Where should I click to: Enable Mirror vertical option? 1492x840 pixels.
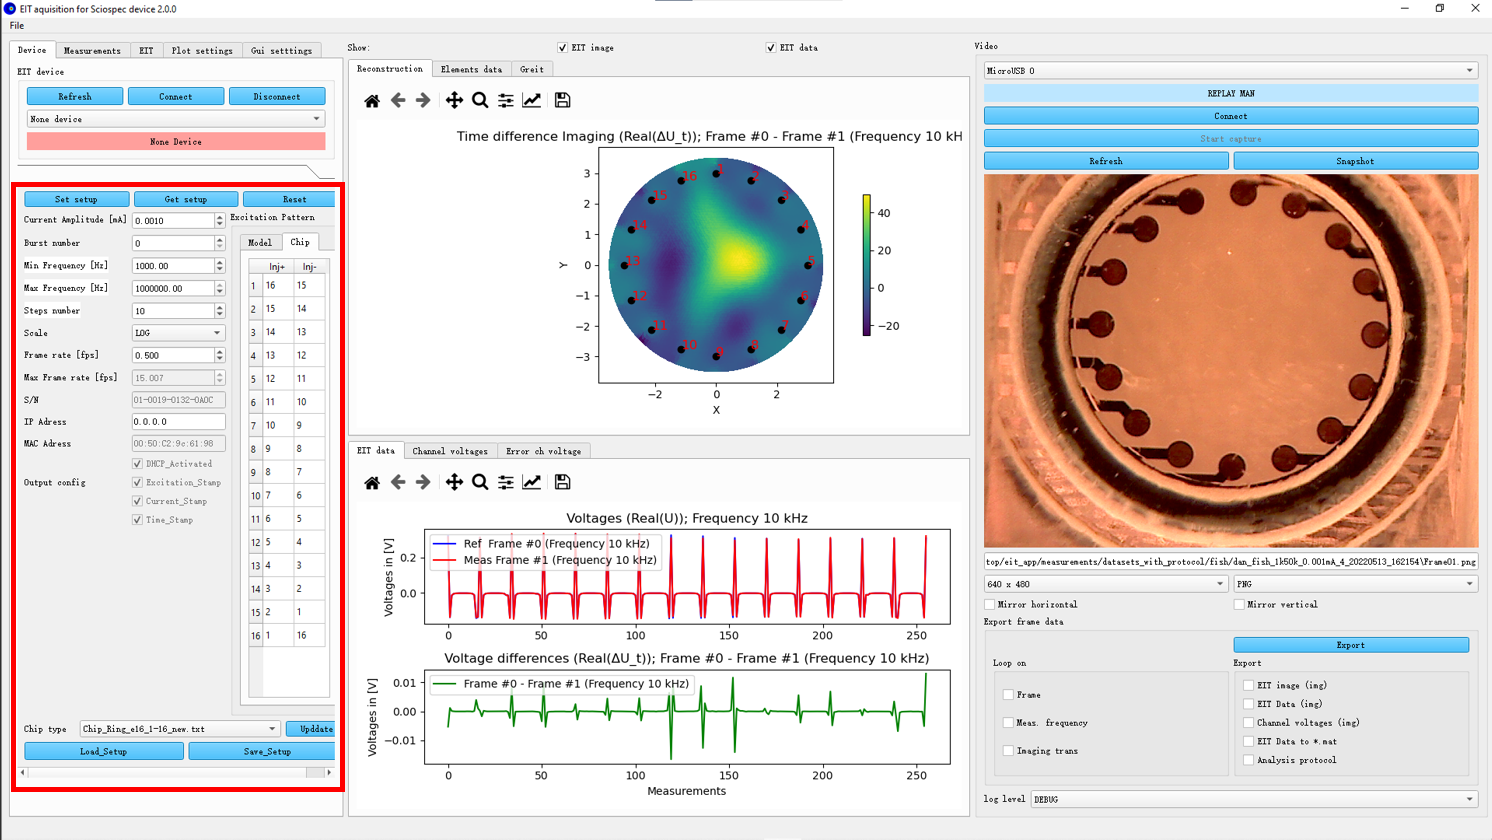pos(1239,604)
